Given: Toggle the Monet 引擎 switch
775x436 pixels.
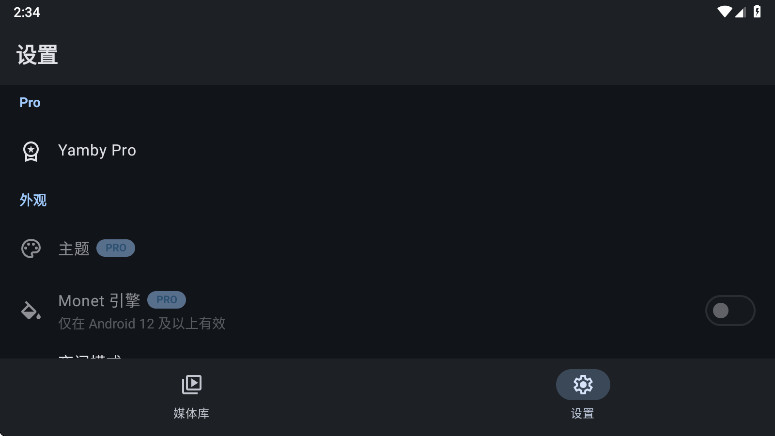Looking at the screenshot, I should 730,310.
